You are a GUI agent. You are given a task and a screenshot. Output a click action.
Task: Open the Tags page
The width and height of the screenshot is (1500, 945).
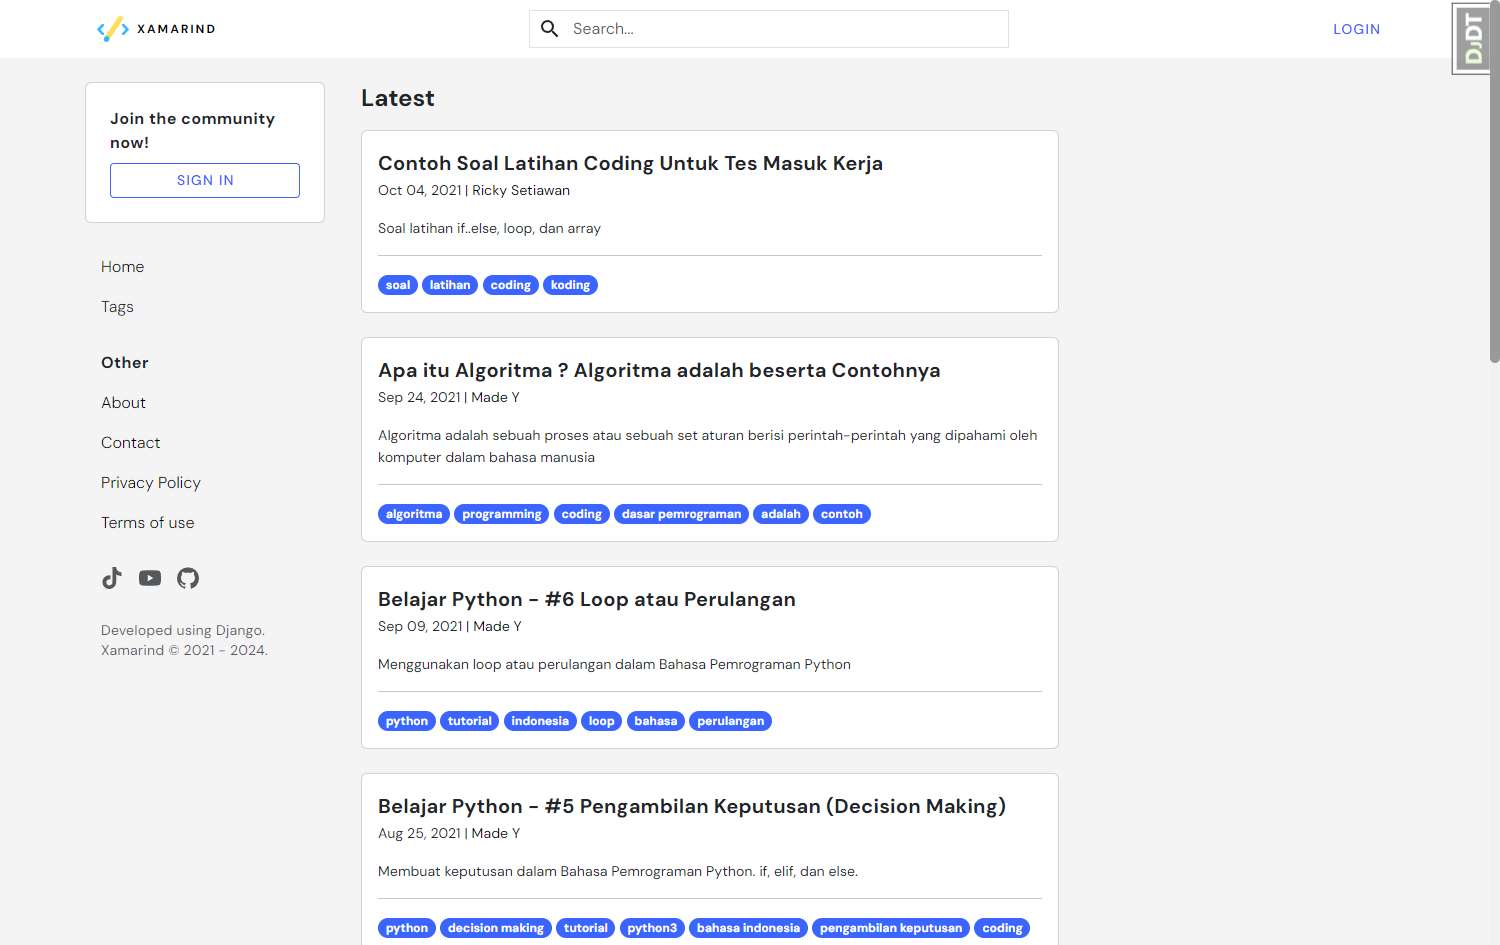coord(117,307)
